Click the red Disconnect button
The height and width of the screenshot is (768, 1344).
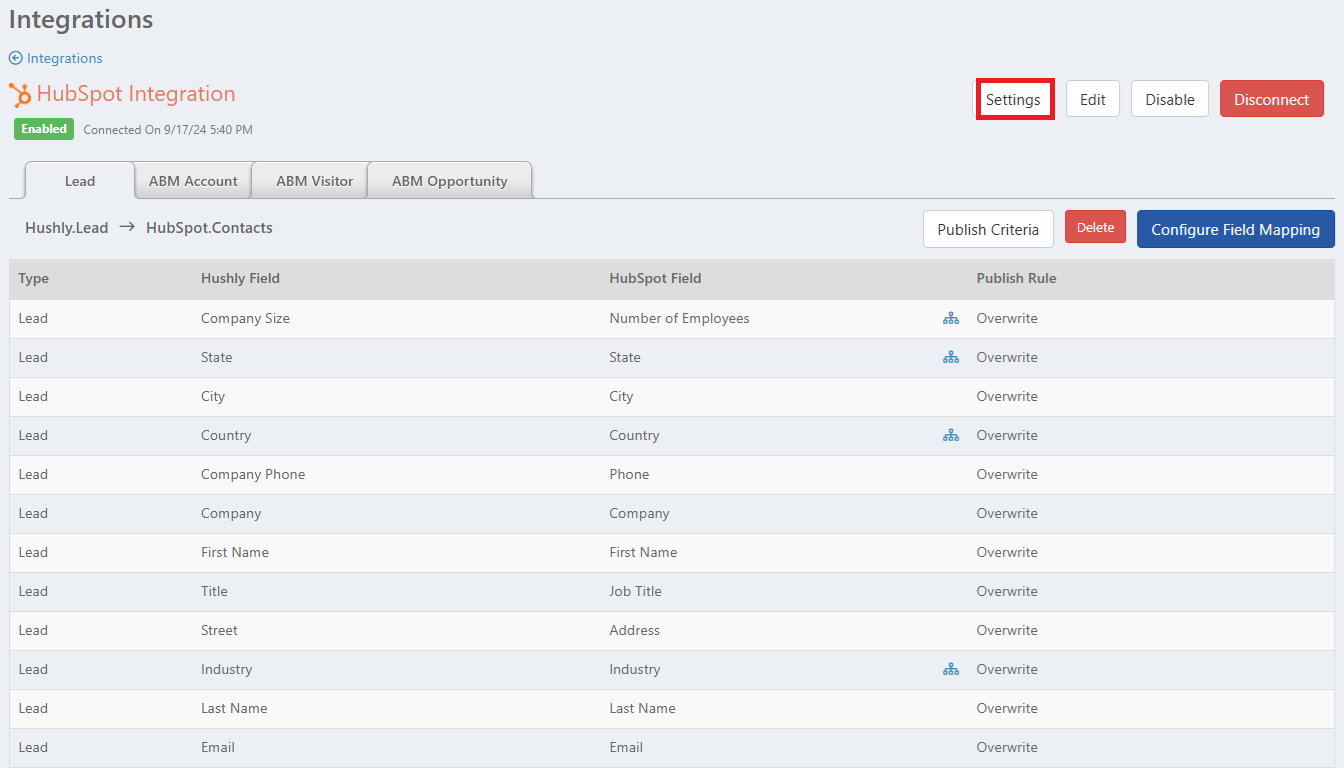(x=1272, y=100)
